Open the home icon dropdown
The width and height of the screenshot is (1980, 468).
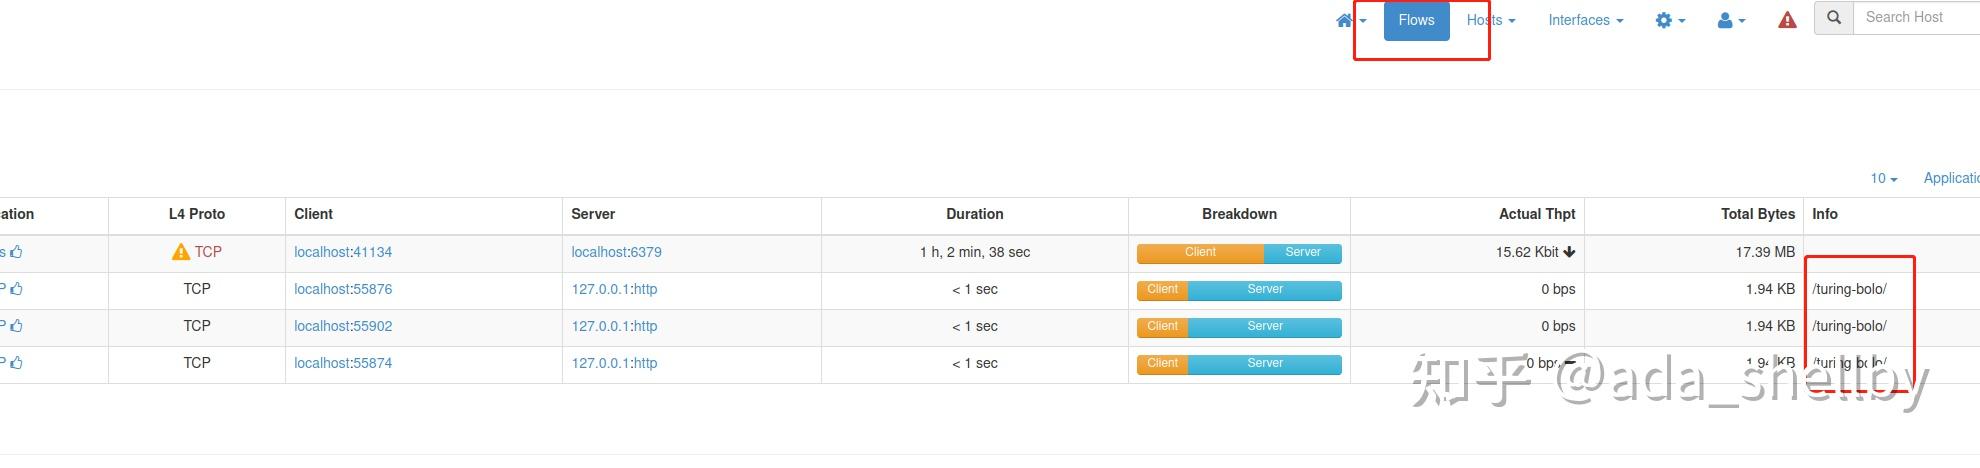pos(1350,21)
